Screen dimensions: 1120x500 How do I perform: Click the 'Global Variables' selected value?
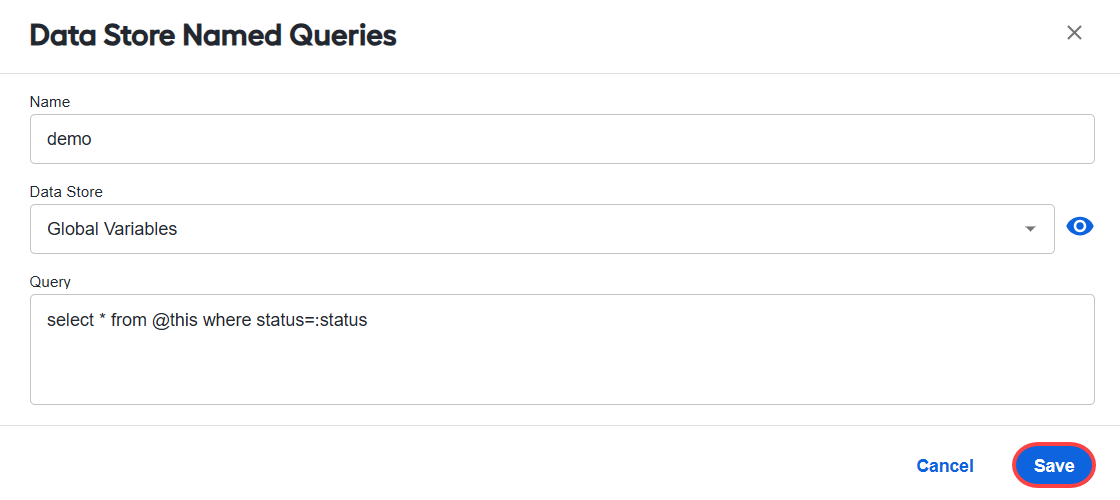(112, 229)
